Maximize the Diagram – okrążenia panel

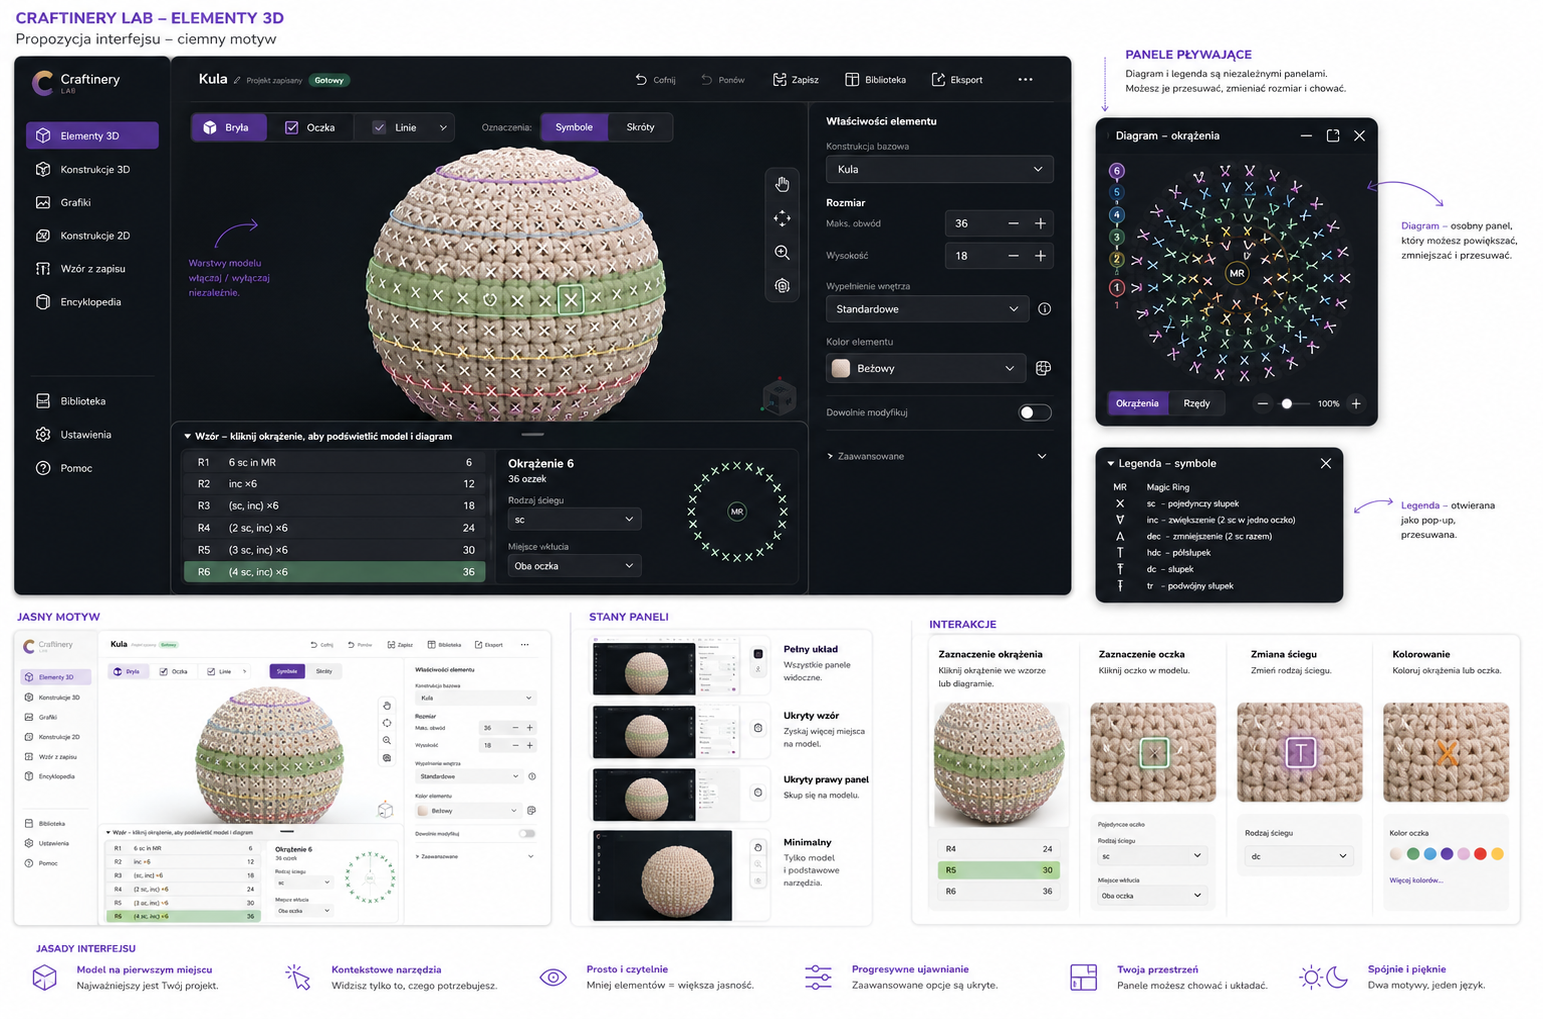1333,135
